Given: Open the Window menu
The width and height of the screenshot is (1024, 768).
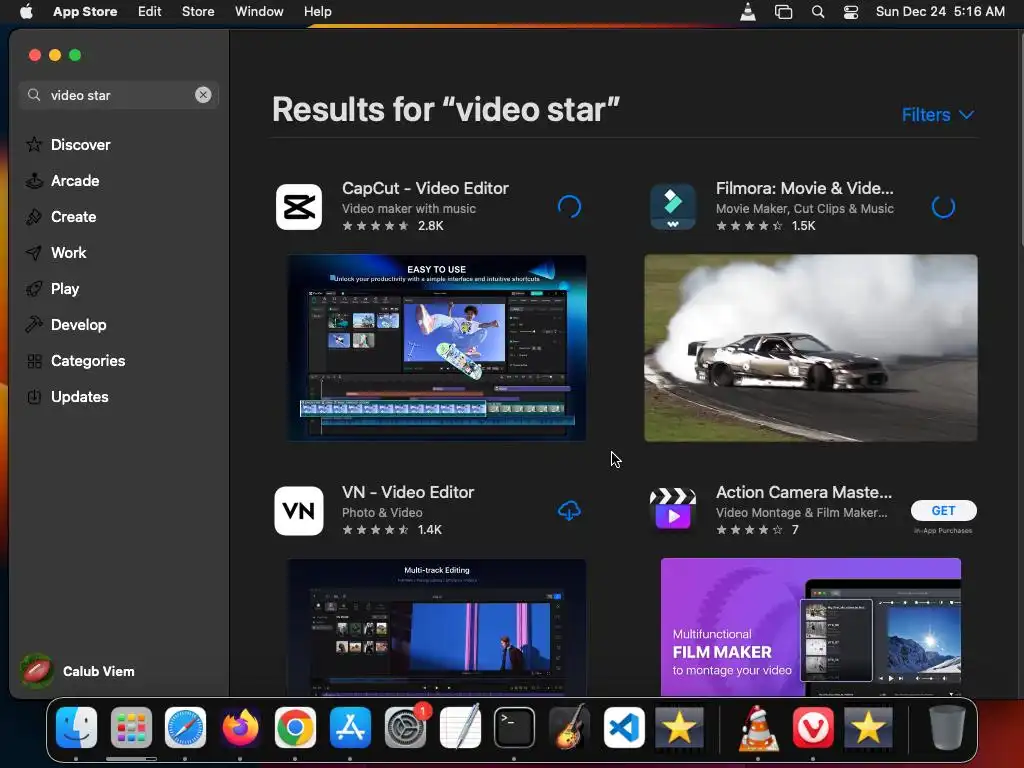Looking at the screenshot, I should [x=259, y=12].
